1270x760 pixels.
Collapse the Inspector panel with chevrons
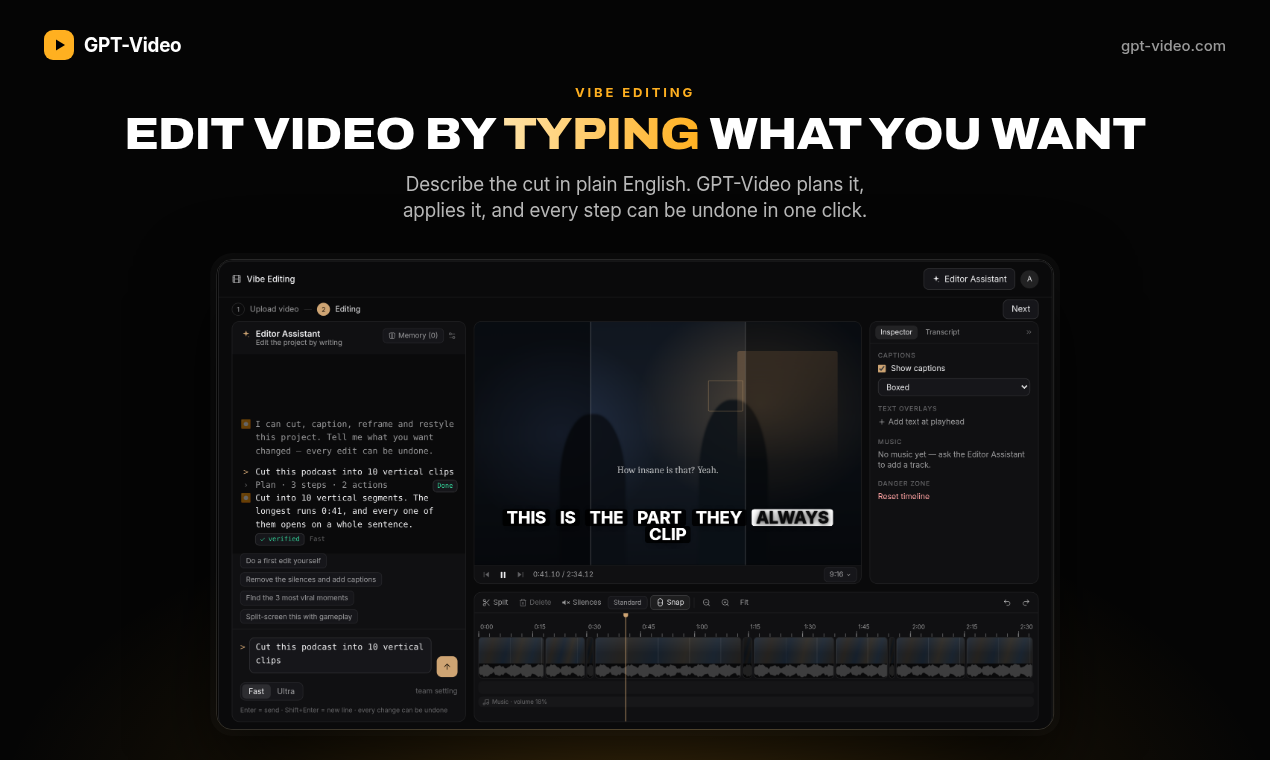1028,332
